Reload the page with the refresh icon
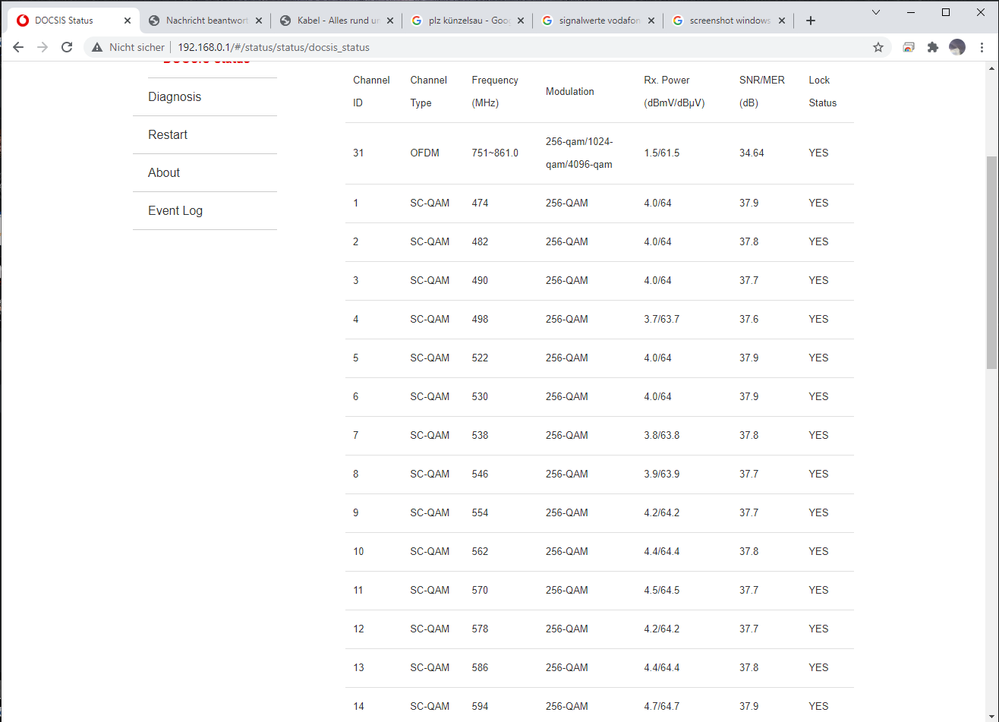This screenshot has width=999, height=722. click(66, 47)
